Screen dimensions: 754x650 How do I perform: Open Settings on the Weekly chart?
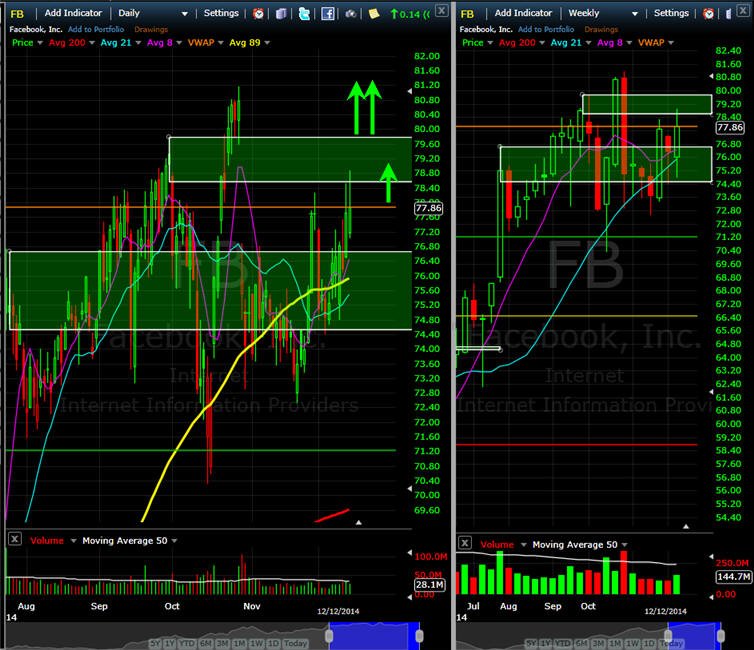click(x=671, y=13)
